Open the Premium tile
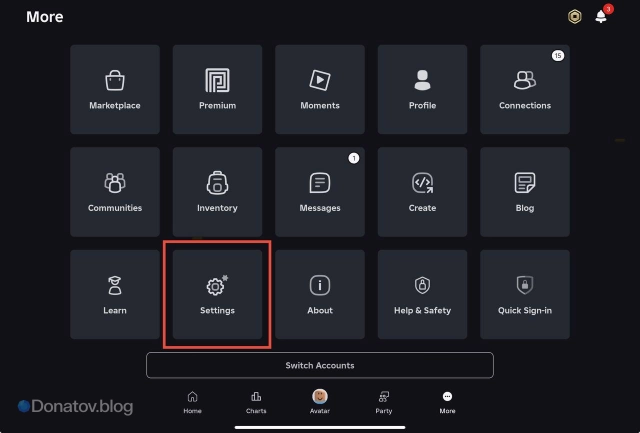 click(217, 89)
